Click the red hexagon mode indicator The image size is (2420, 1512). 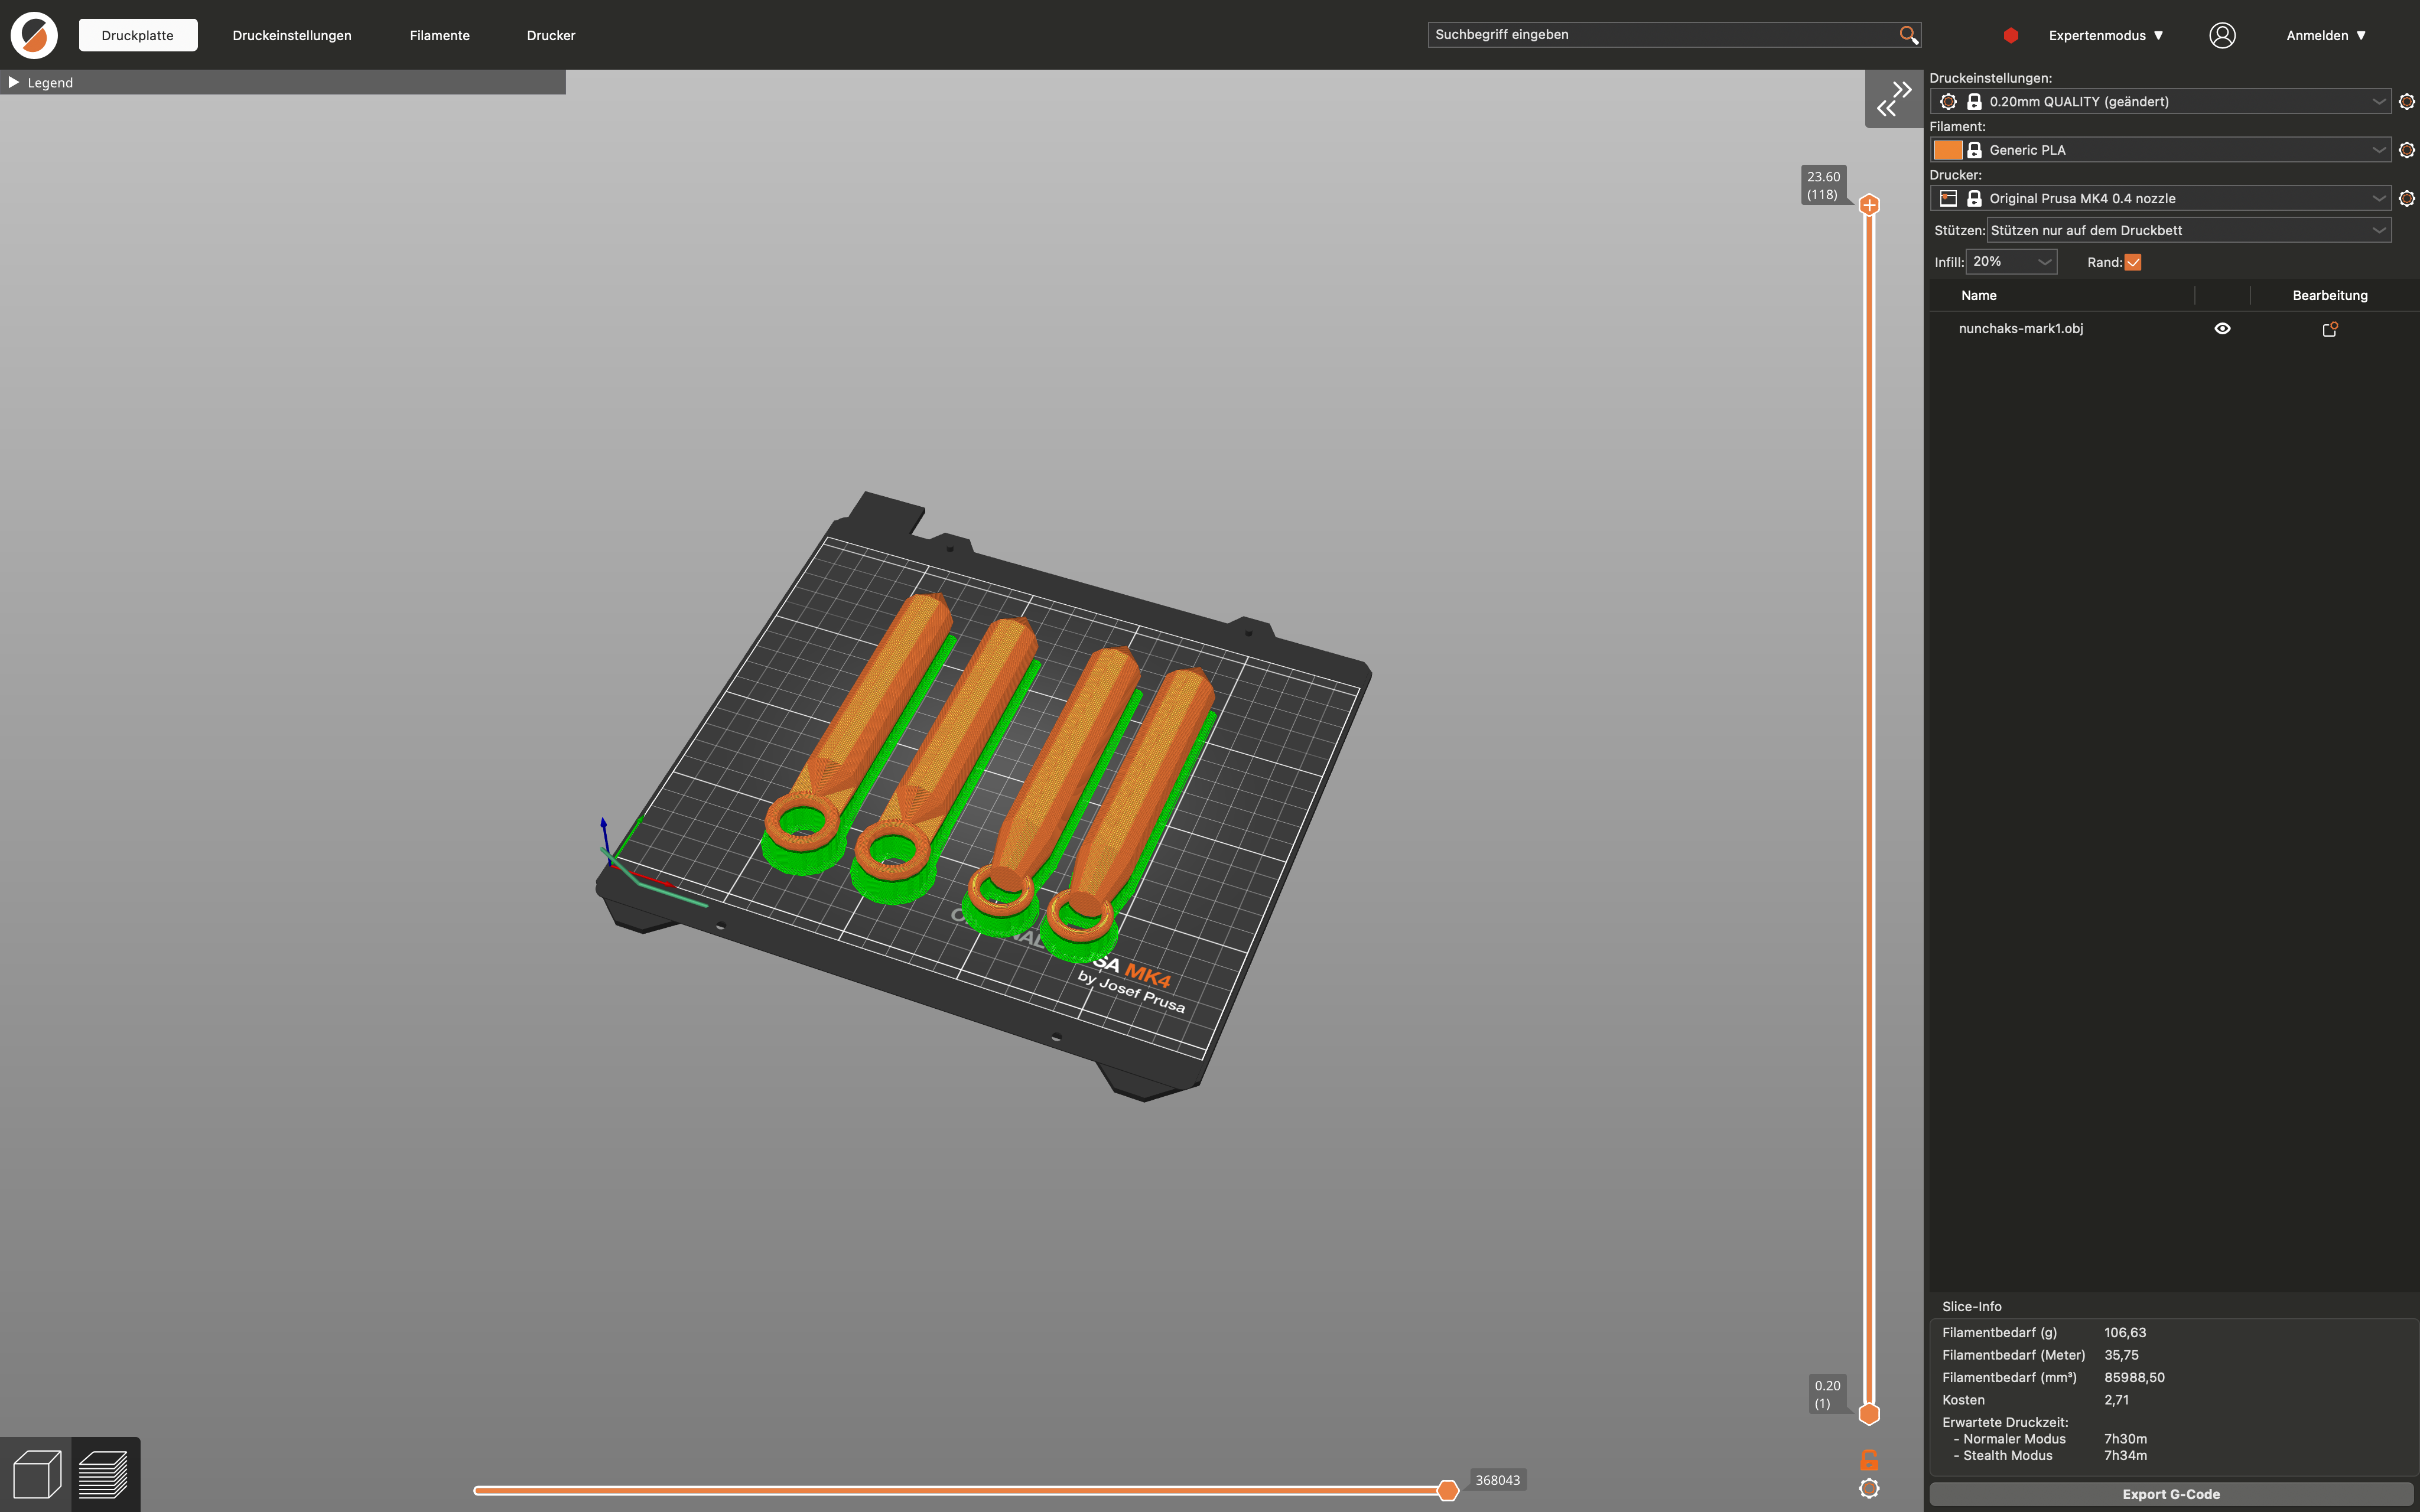pyautogui.click(x=2011, y=35)
